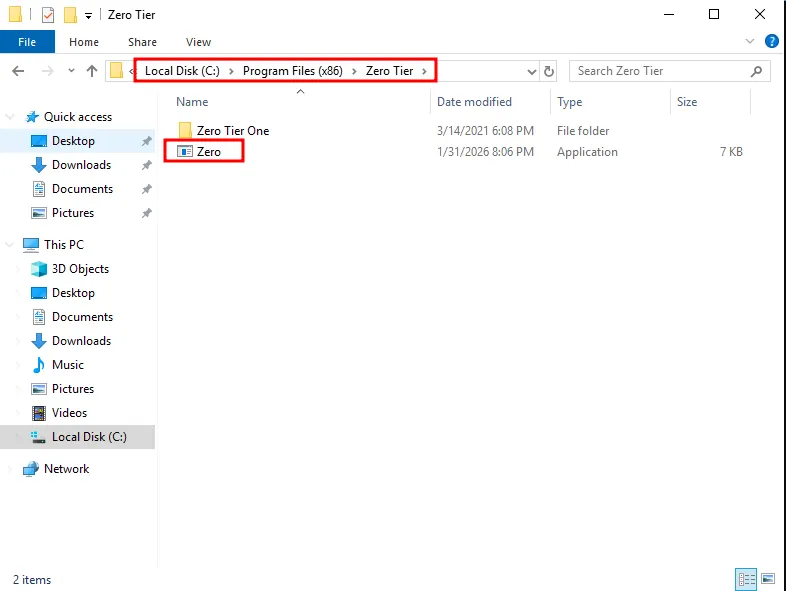Screen dimensions: 786x591
Task: Open the Share ribbon tab
Action: pos(142,42)
